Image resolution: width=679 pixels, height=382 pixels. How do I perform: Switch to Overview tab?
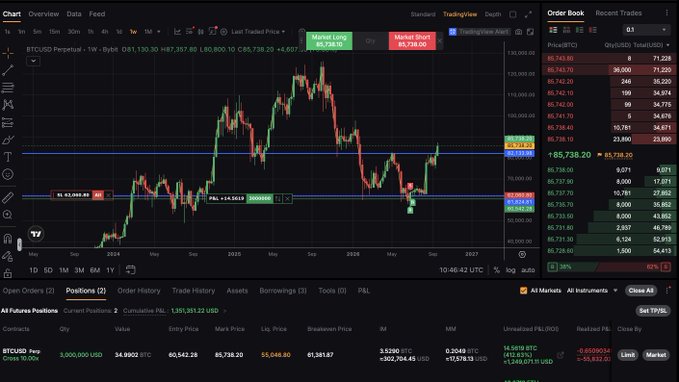(x=43, y=14)
